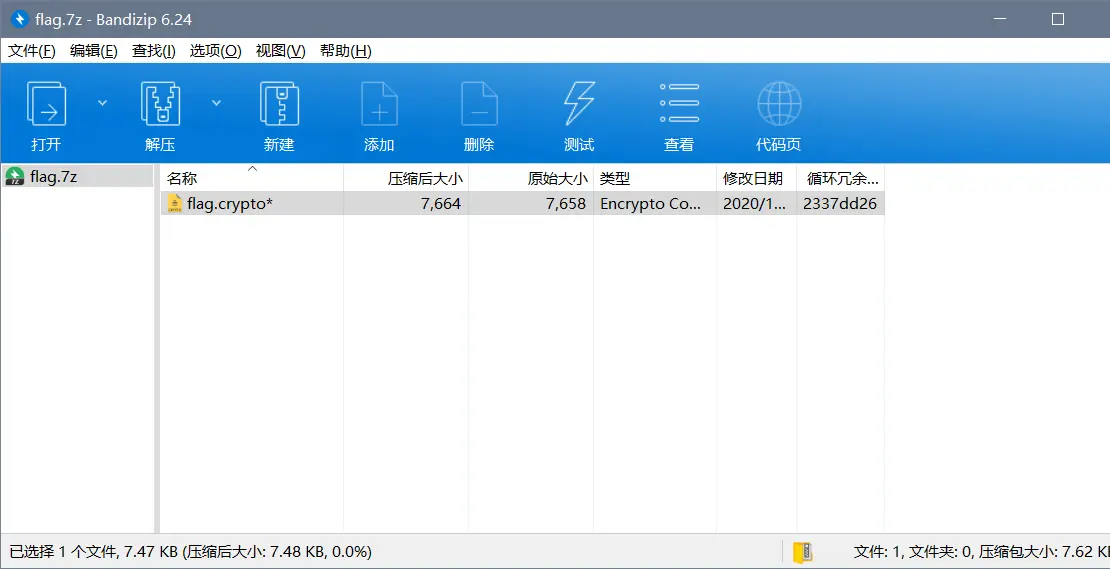Screen dimensions: 1110x569
Task: Click the compressed size value 7,664
Action: point(440,204)
